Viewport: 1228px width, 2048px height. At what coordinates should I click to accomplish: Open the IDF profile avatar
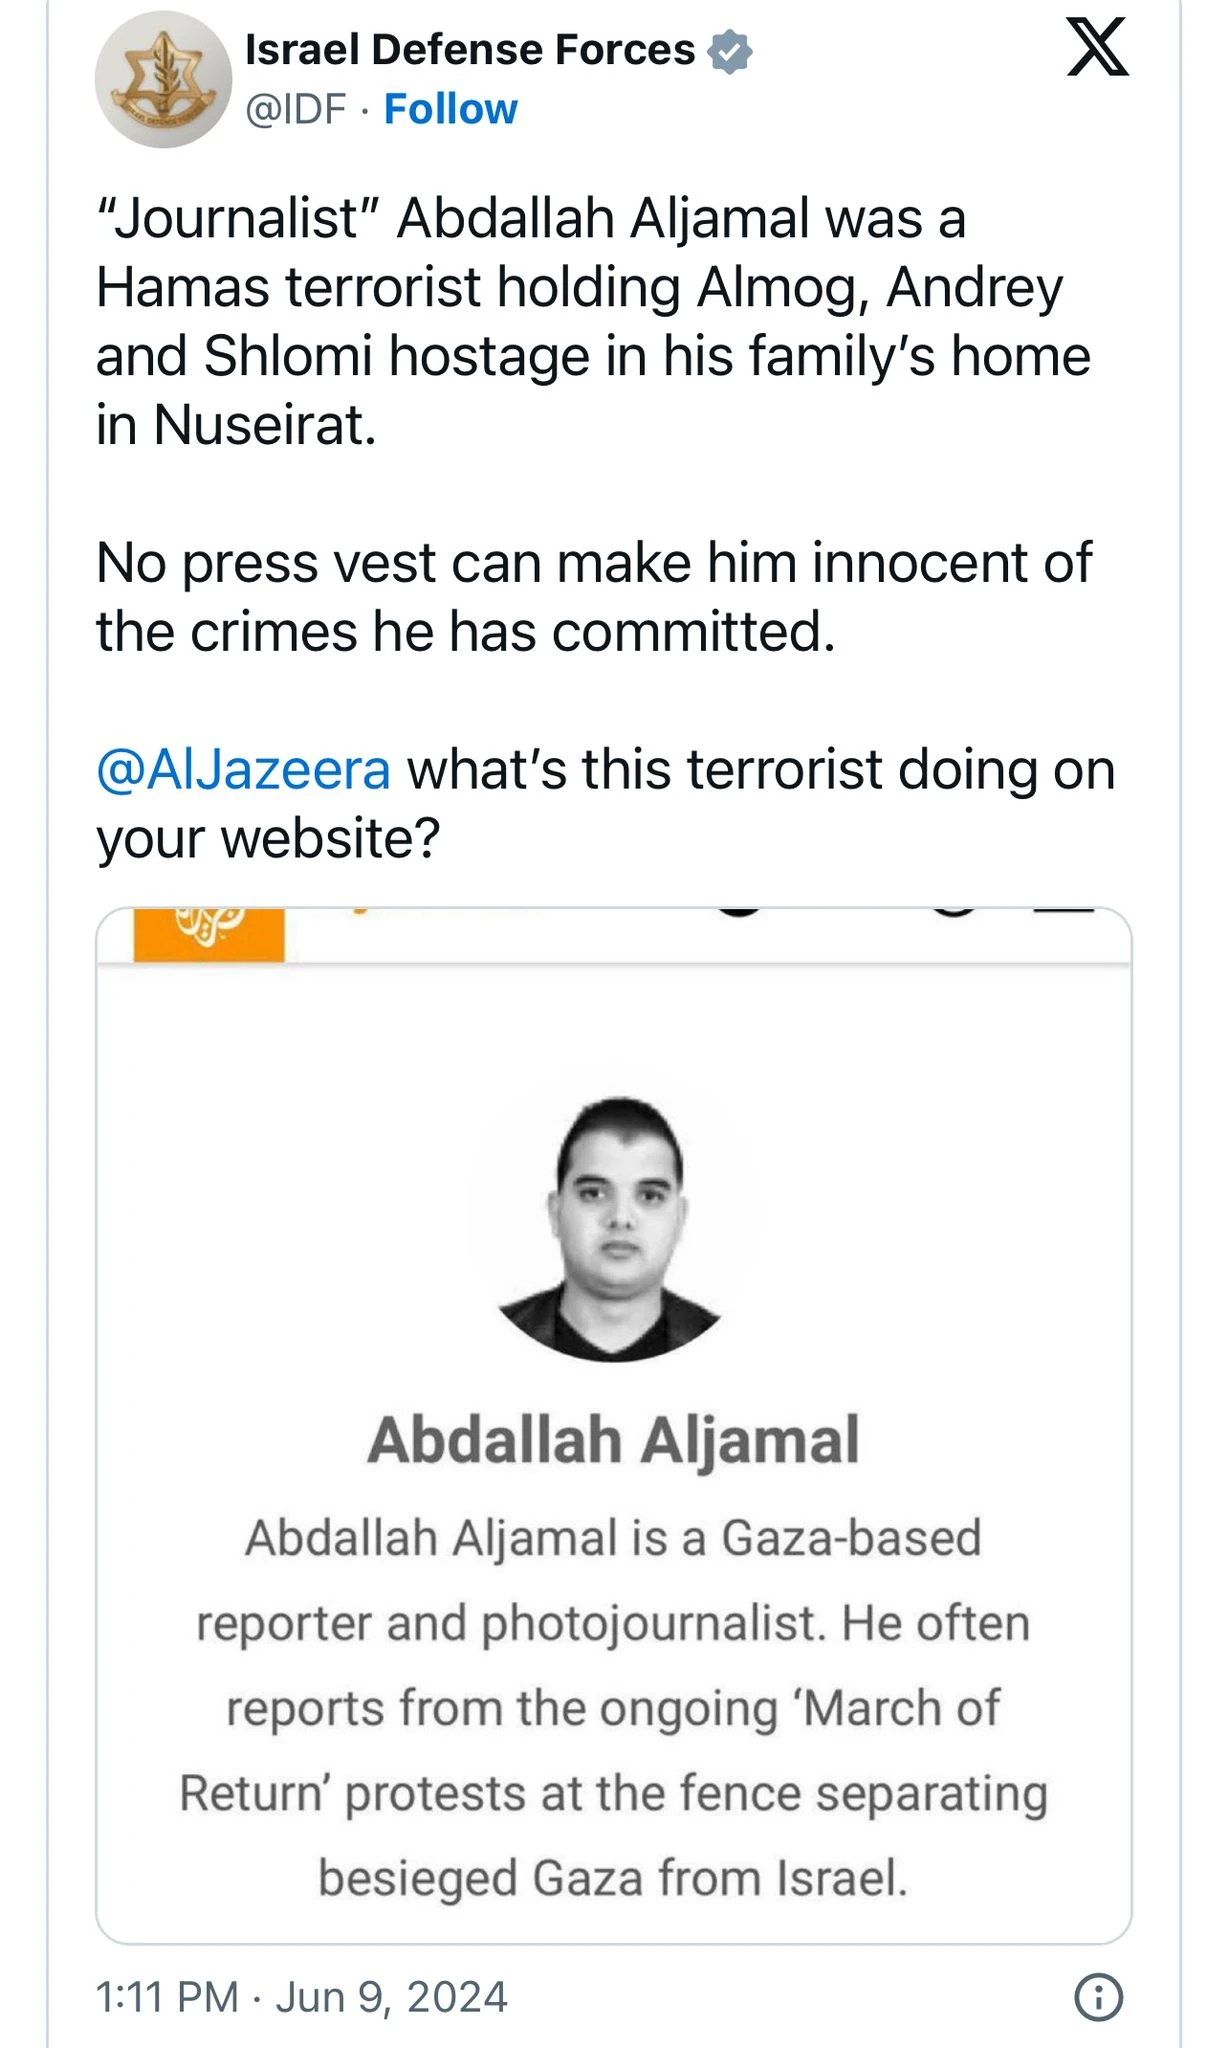163,80
